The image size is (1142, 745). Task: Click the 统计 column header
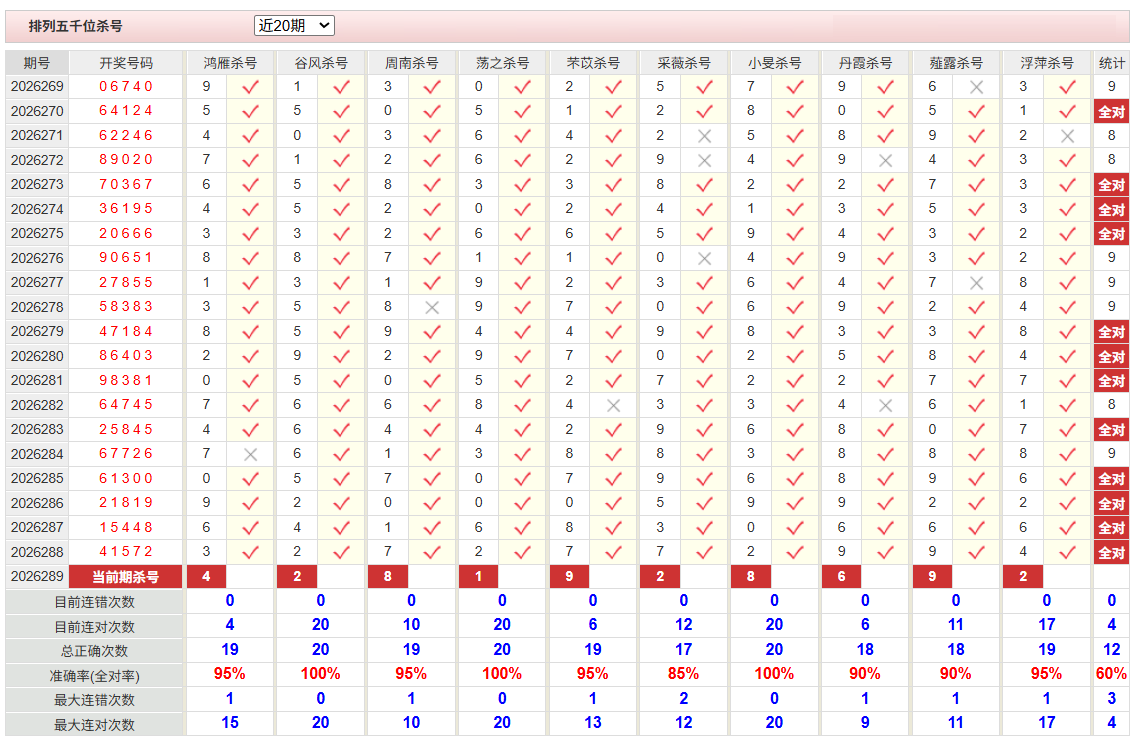click(x=1111, y=63)
